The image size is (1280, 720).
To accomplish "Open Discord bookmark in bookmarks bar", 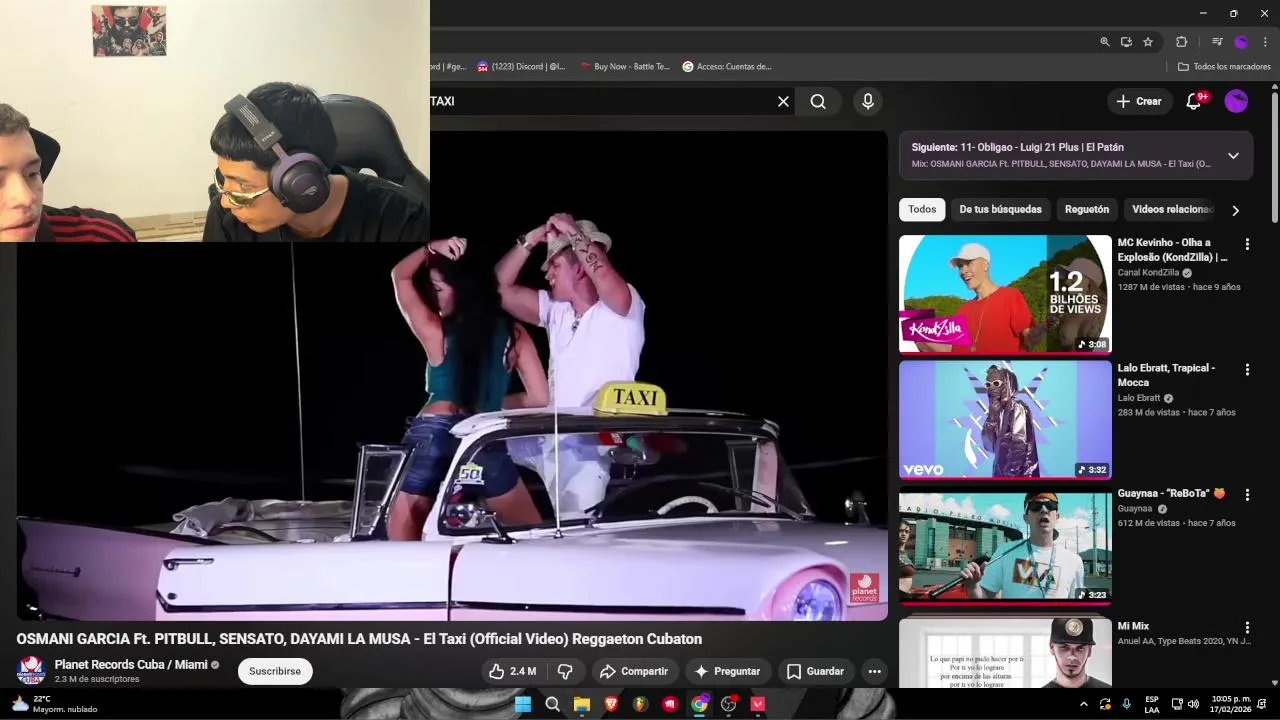I will click(521, 67).
